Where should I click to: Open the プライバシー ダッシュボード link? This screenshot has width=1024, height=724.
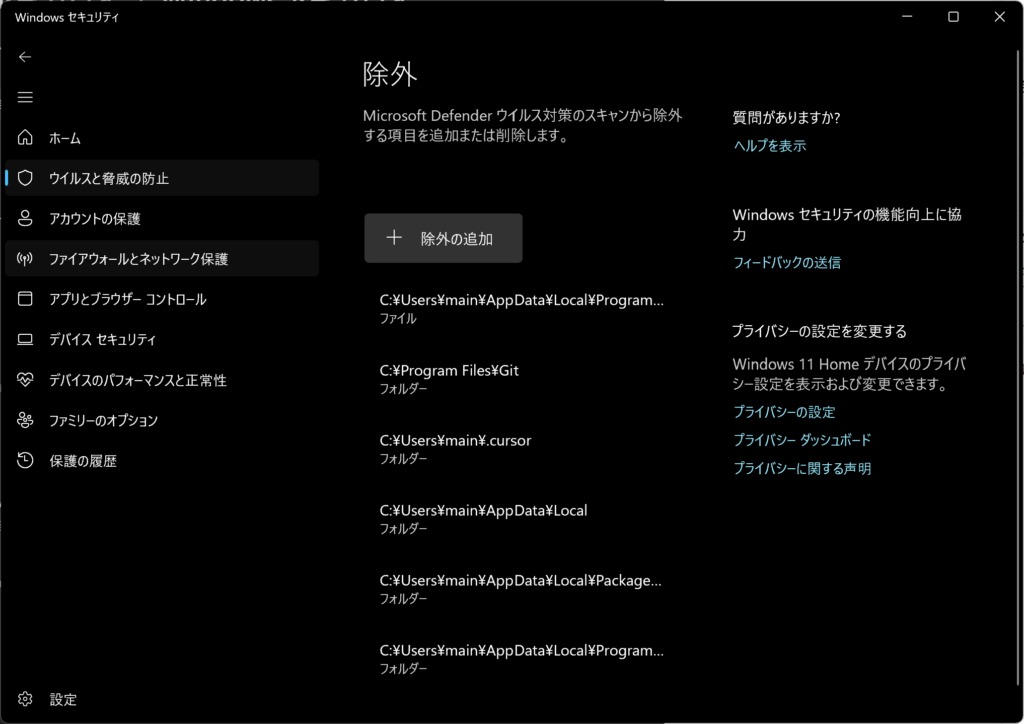802,440
